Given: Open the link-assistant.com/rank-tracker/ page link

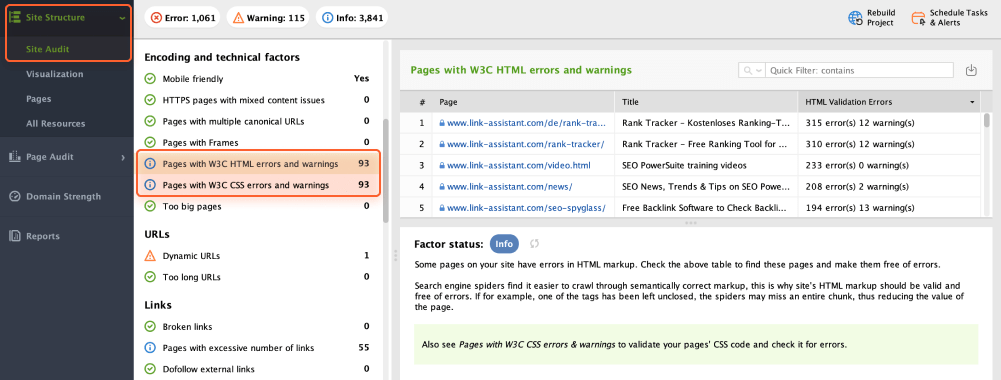Looking at the screenshot, I should [525, 144].
